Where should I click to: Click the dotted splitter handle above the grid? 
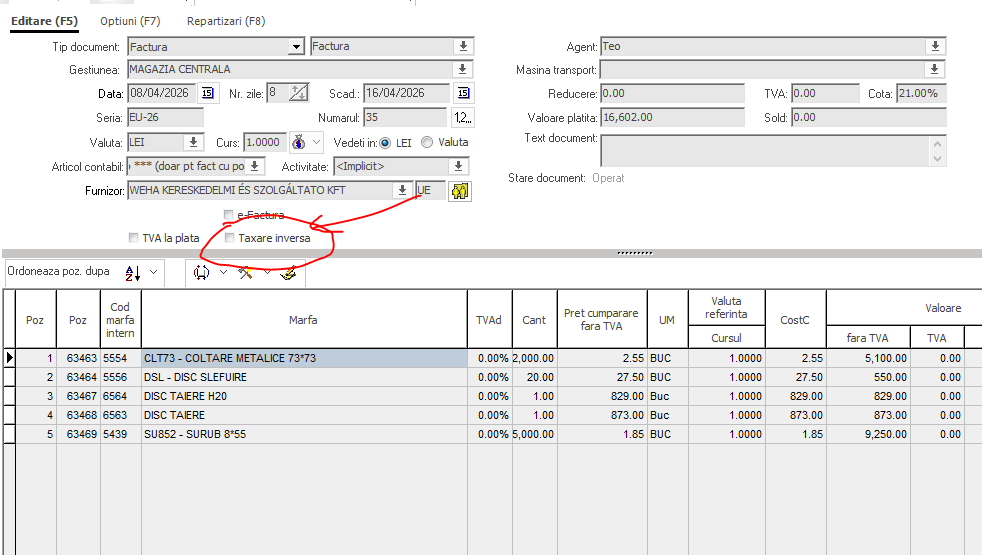click(x=634, y=253)
